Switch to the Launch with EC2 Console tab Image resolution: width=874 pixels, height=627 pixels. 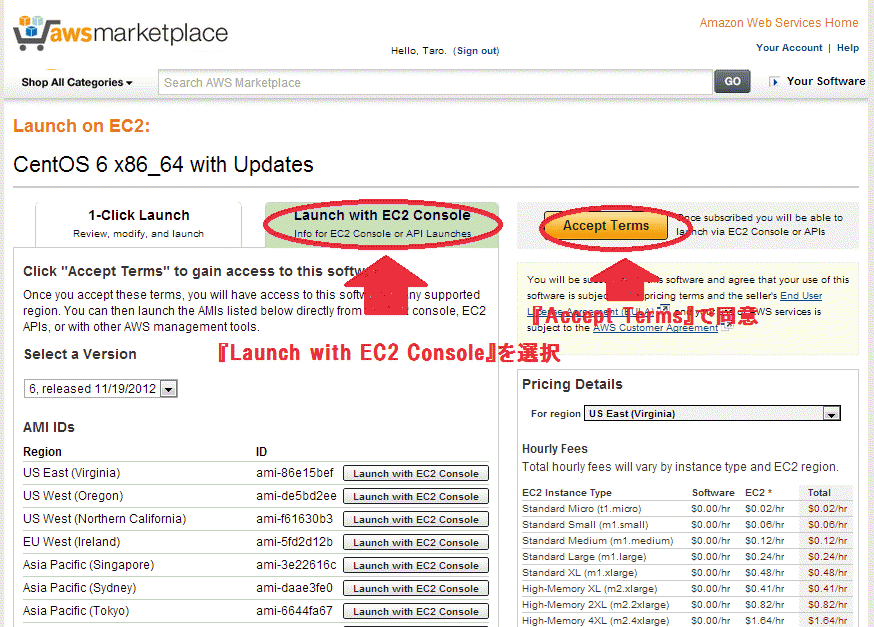[x=382, y=223]
